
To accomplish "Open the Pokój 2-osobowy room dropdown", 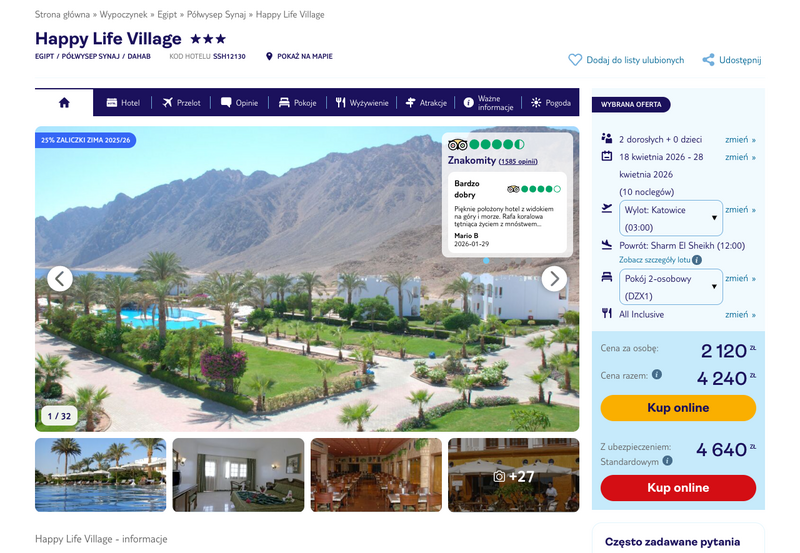I will (x=670, y=287).
